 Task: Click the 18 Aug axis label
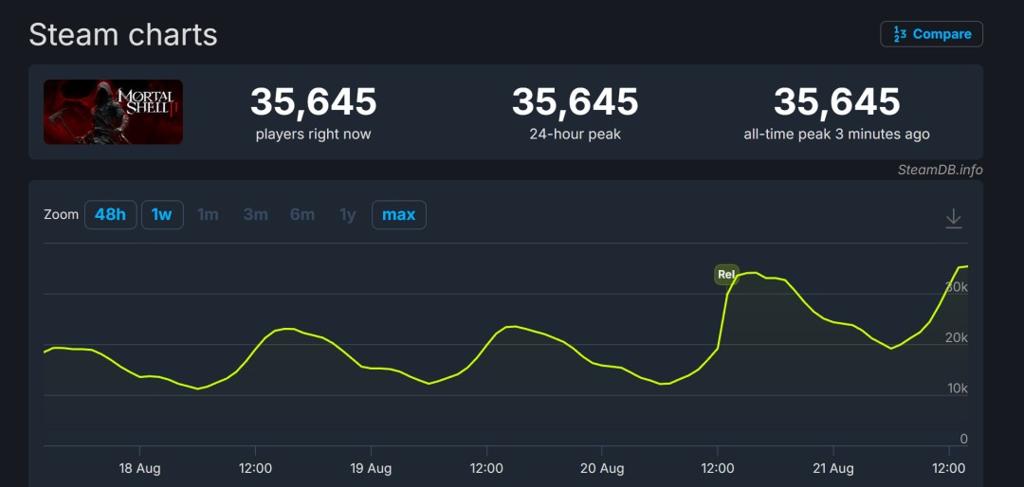click(140, 469)
